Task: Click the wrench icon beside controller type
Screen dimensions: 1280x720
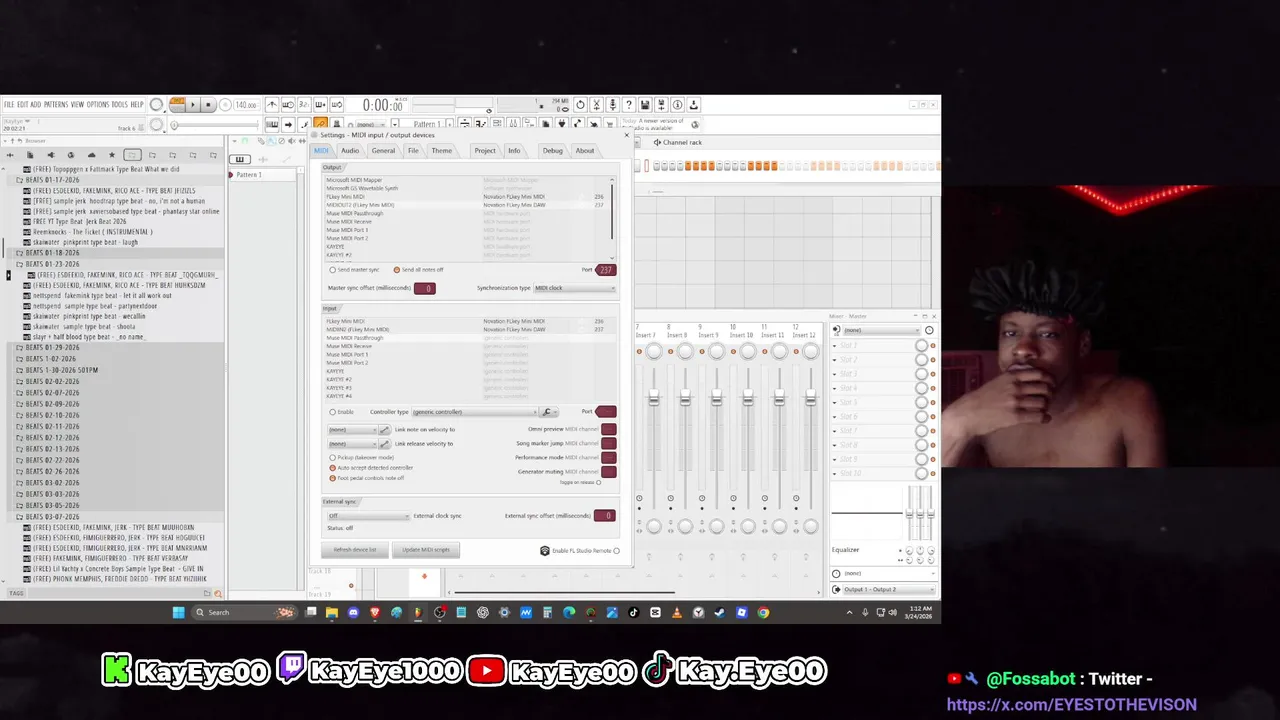Action: (x=546, y=412)
